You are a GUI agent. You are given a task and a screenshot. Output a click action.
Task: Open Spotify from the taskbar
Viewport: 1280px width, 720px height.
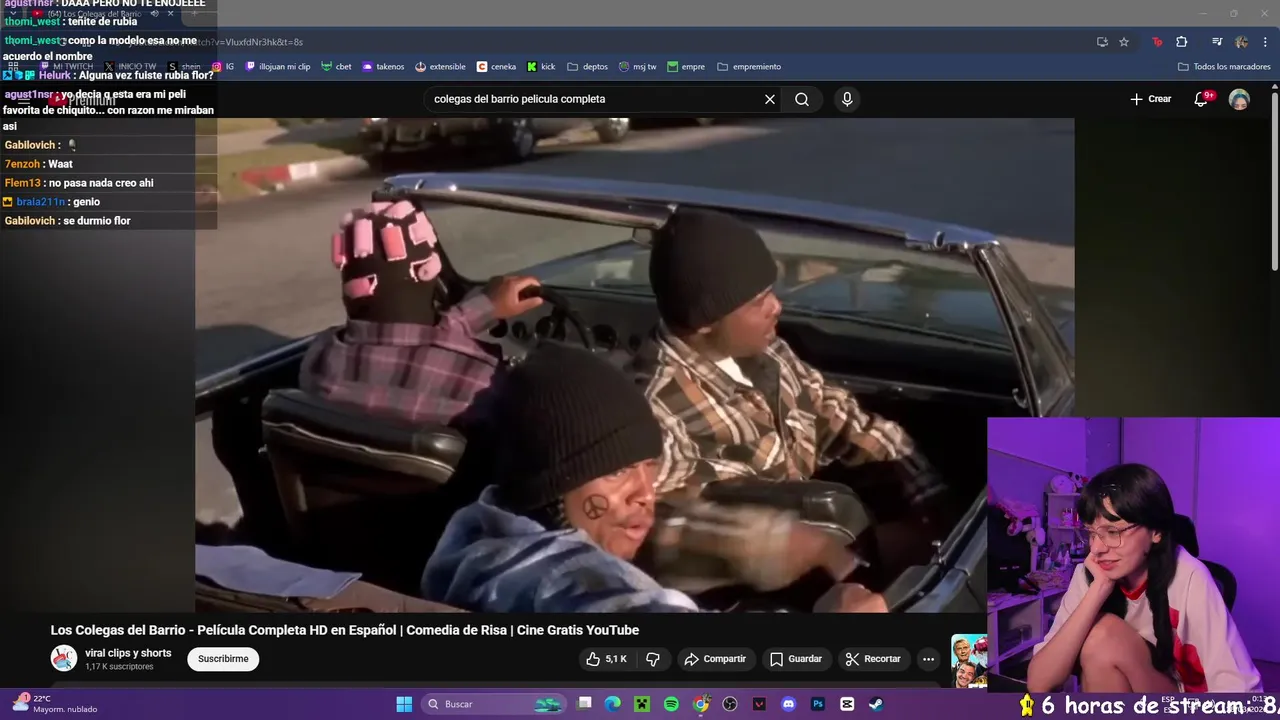(x=671, y=704)
